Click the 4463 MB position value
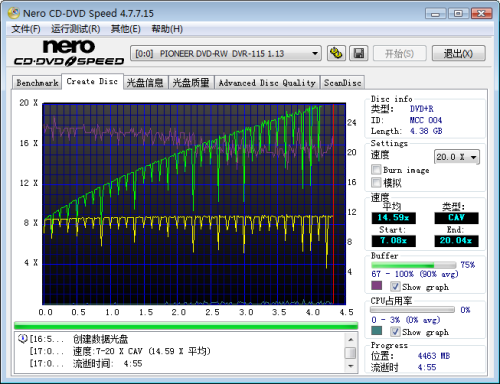Screen dimensions: 500x384 pyautogui.click(x=434, y=356)
